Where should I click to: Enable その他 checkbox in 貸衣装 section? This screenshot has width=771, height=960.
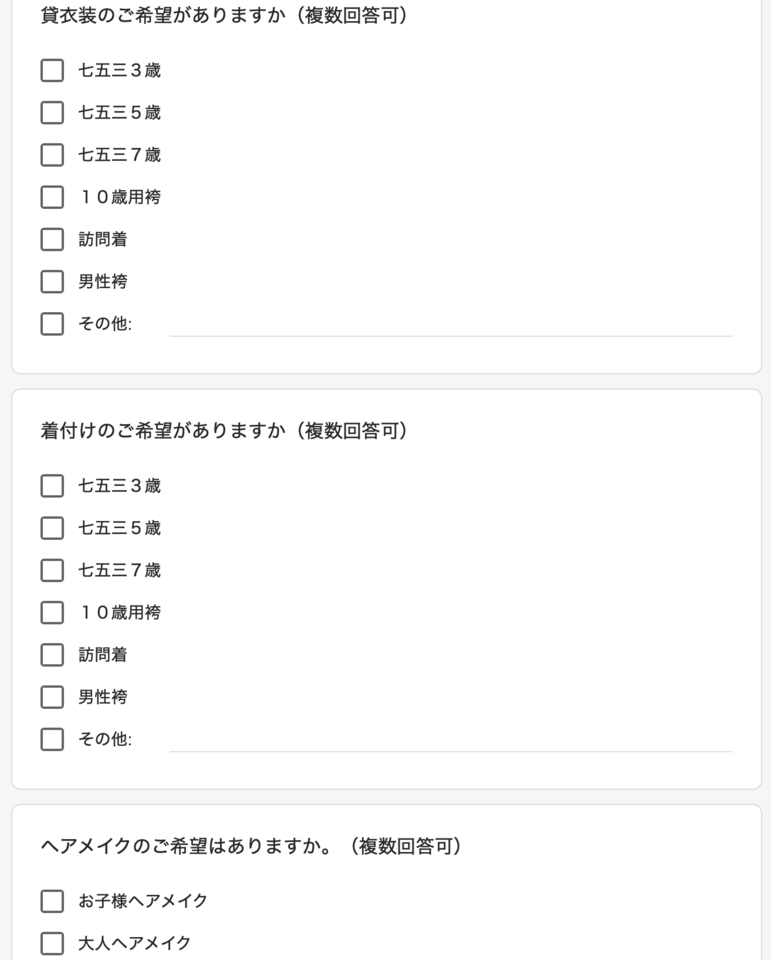(52, 324)
